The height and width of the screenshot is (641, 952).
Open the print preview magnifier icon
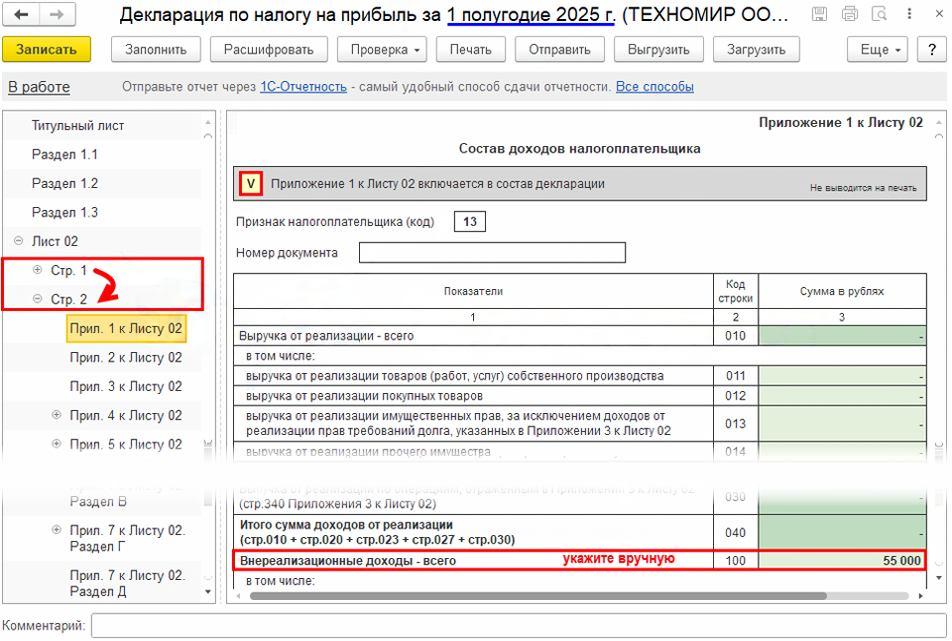(877, 15)
